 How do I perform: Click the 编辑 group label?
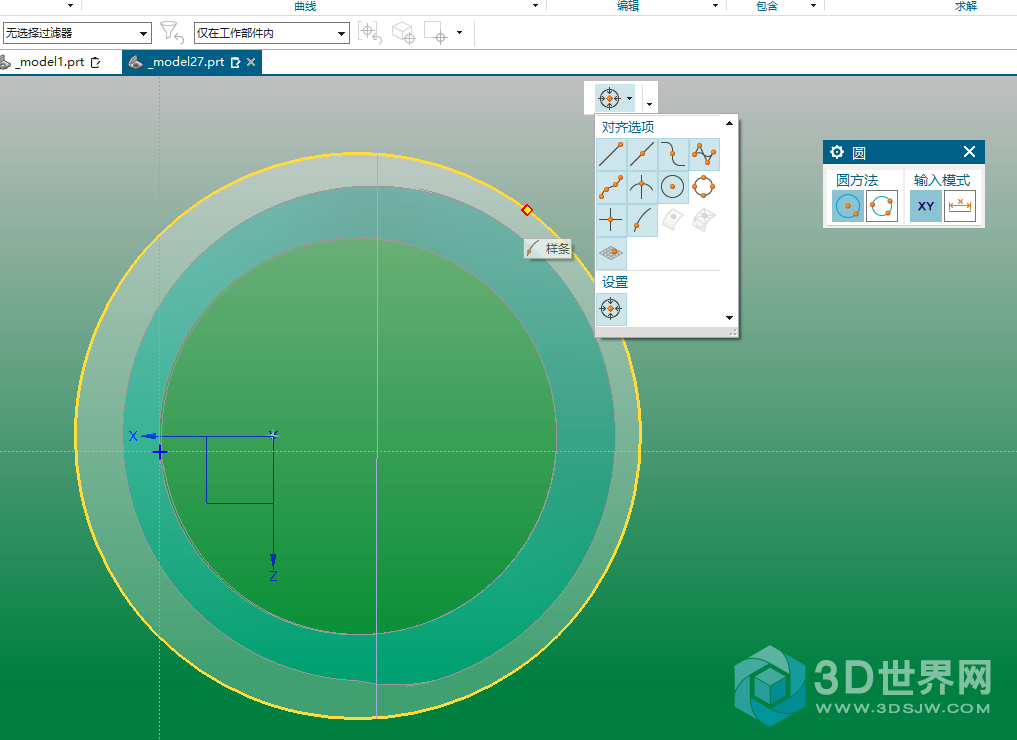pyautogui.click(x=628, y=6)
